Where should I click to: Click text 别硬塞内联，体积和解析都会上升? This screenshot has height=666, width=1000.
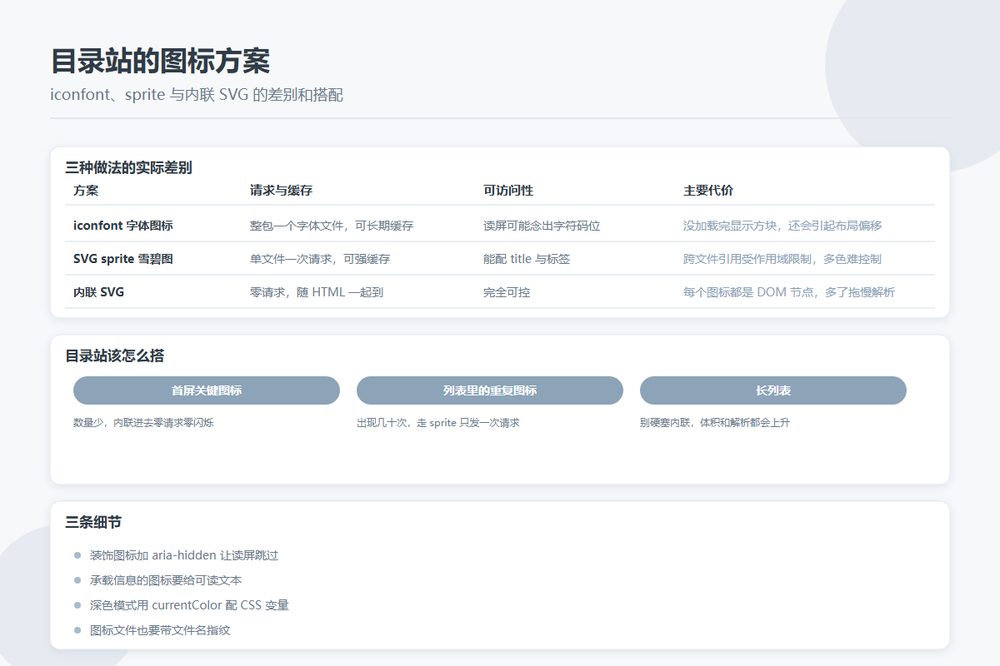click(x=715, y=422)
